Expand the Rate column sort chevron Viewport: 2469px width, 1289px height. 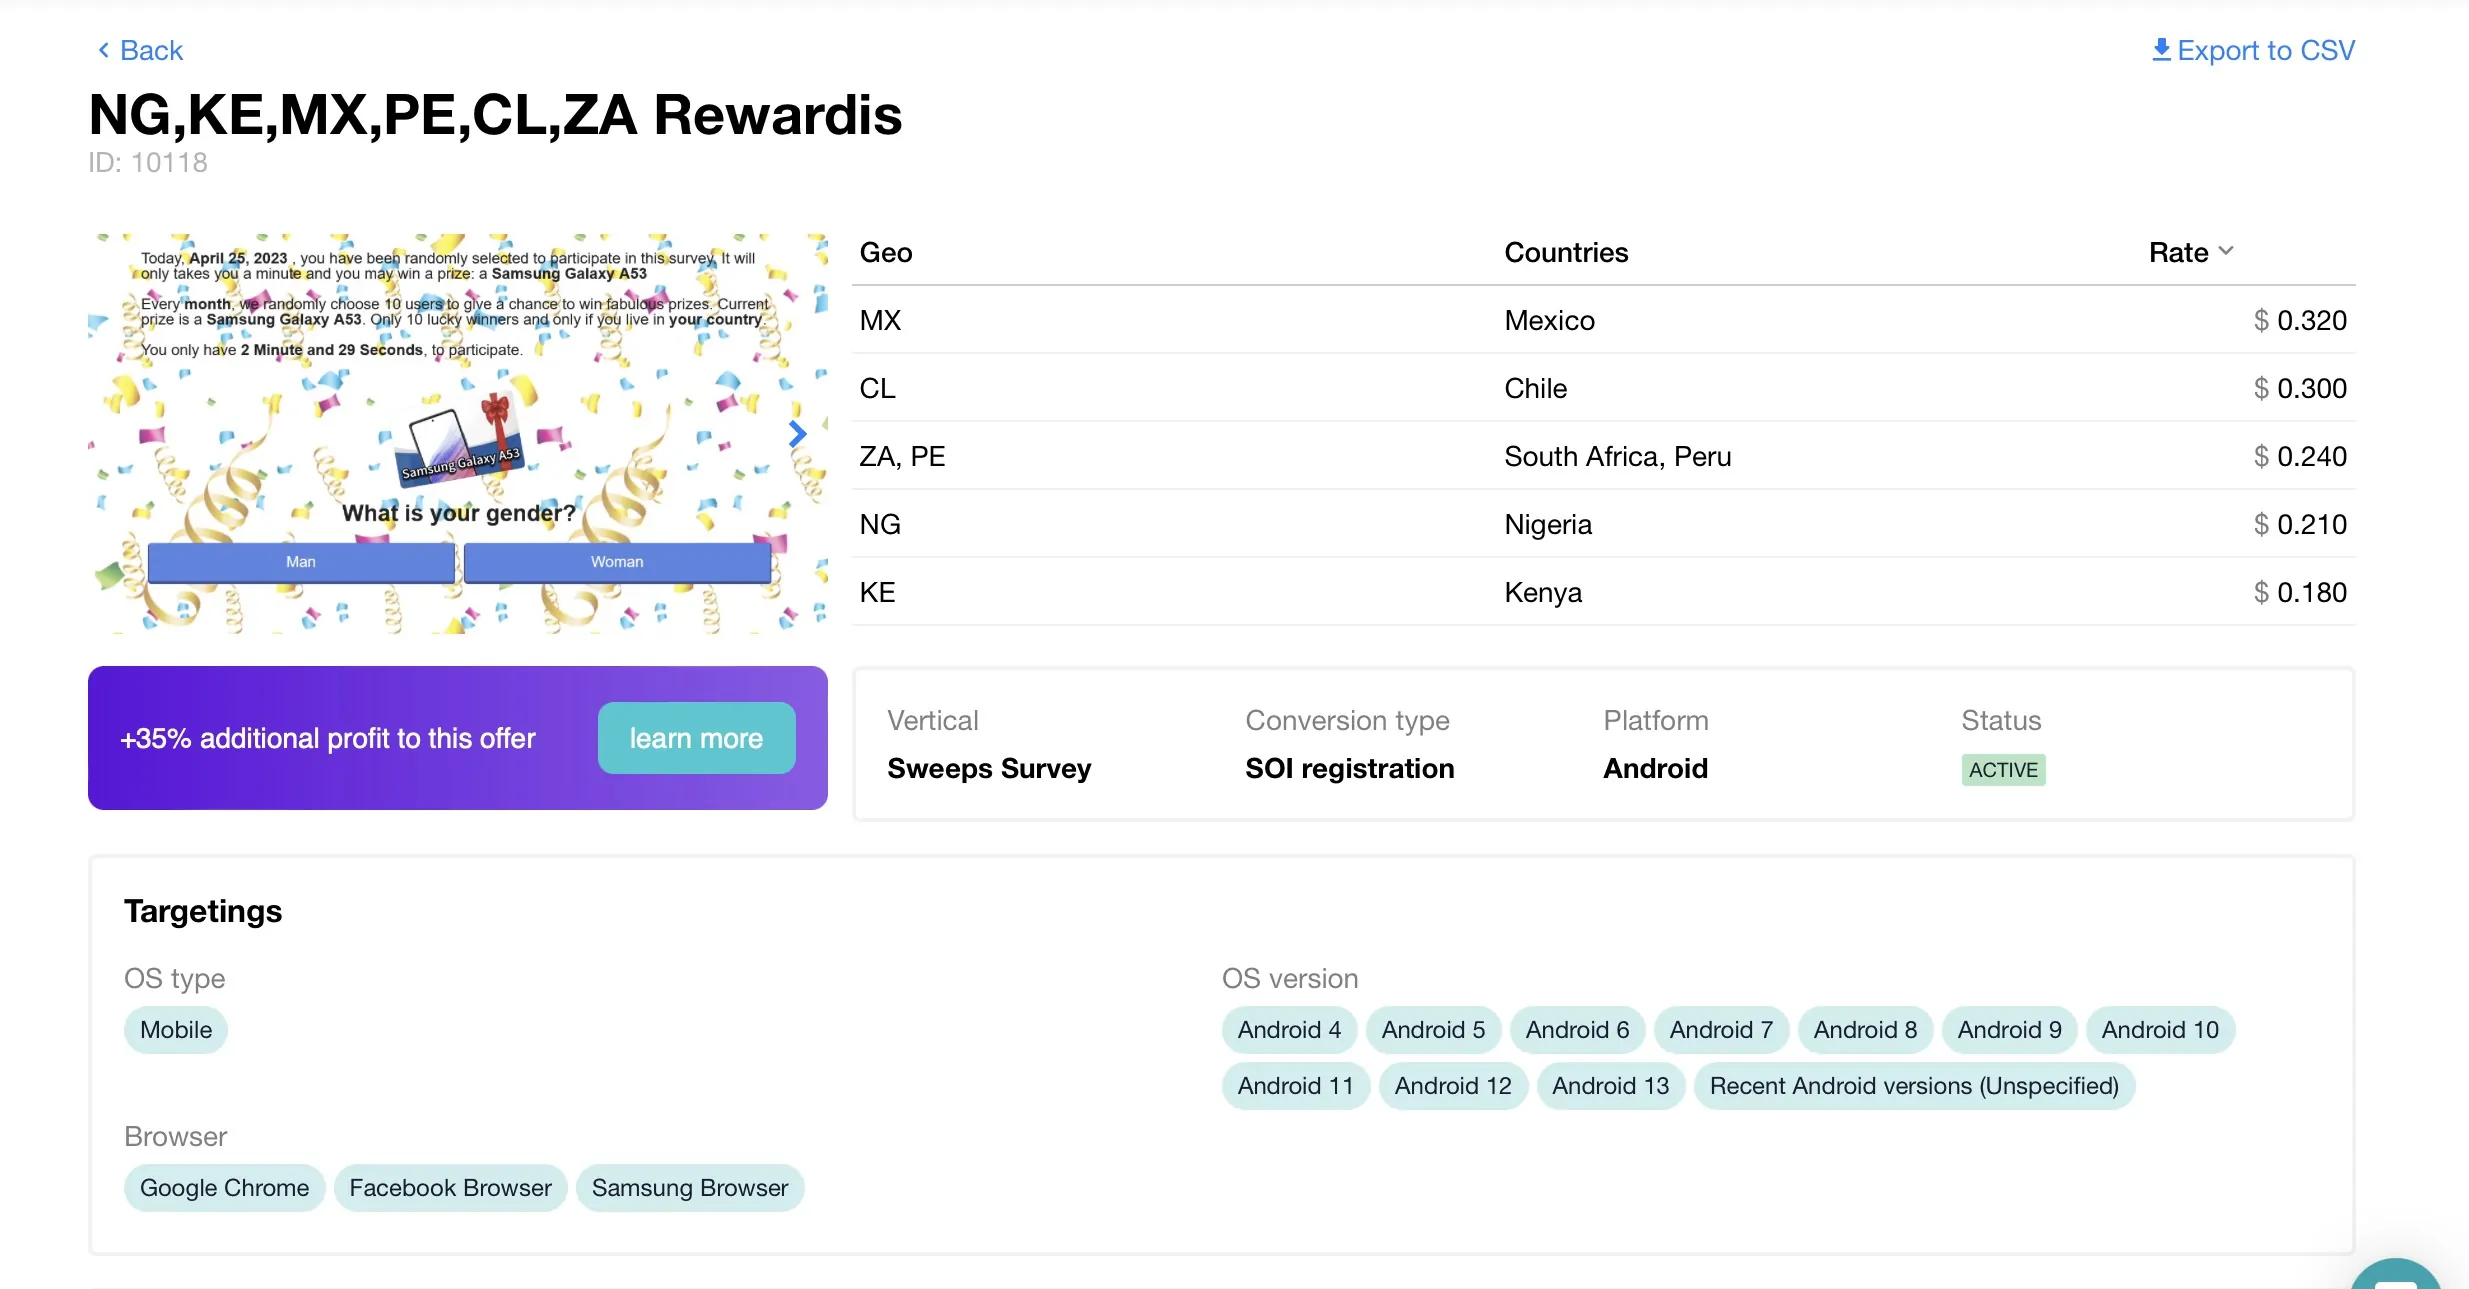(x=2226, y=251)
